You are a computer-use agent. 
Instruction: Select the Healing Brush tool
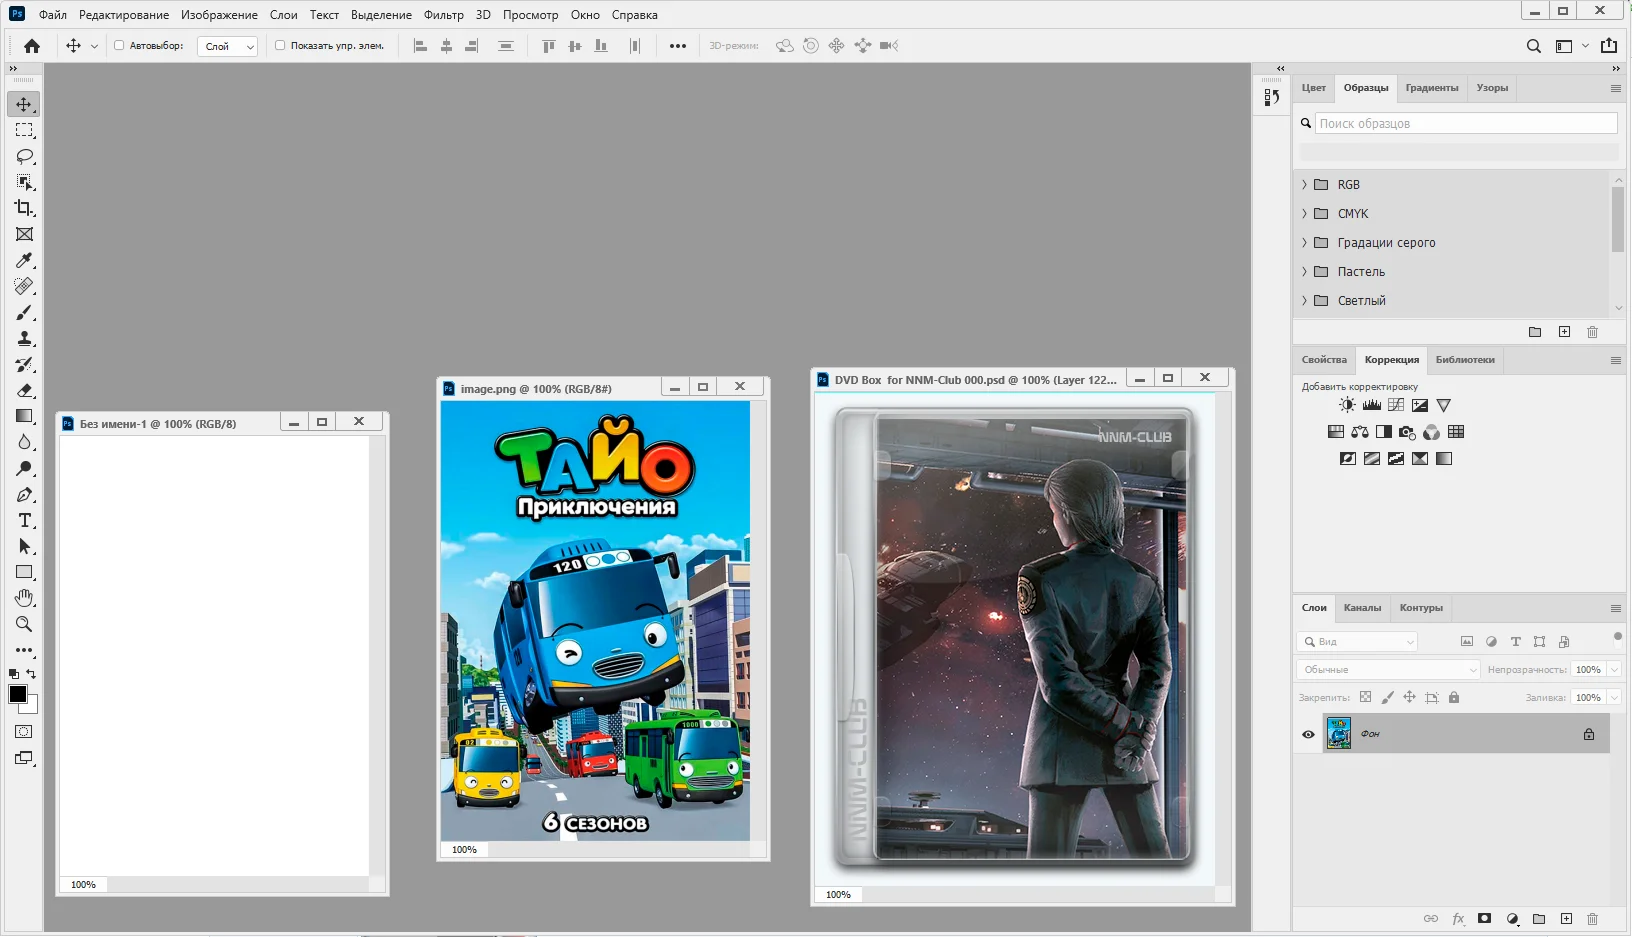24,286
